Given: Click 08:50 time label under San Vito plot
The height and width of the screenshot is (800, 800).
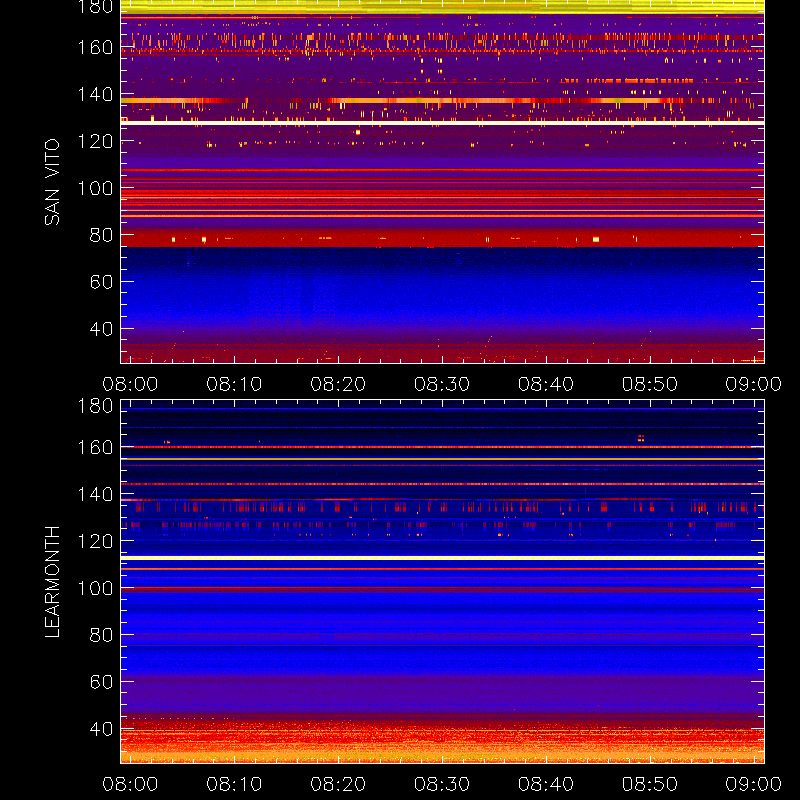Looking at the screenshot, I should 649,384.
